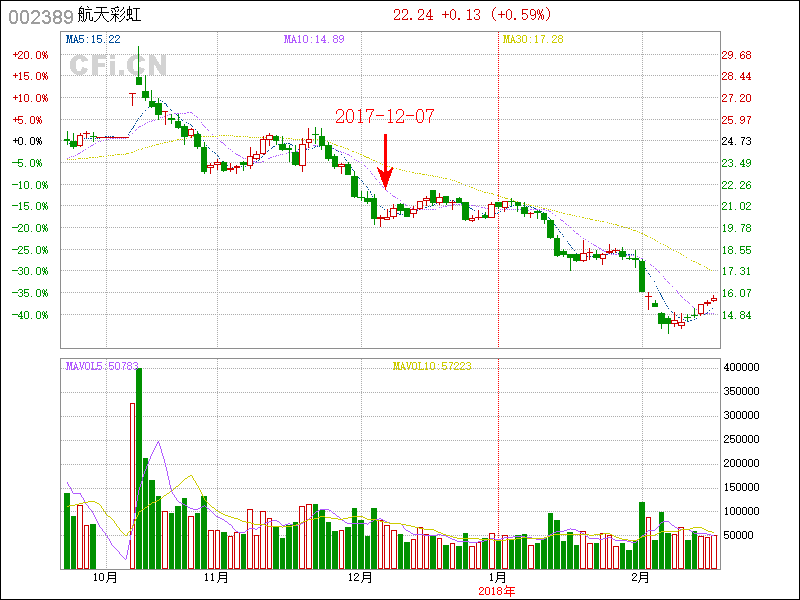The width and height of the screenshot is (800, 600).
Task: Click the MA10:14.89 indicator label
Action: (314, 39)
